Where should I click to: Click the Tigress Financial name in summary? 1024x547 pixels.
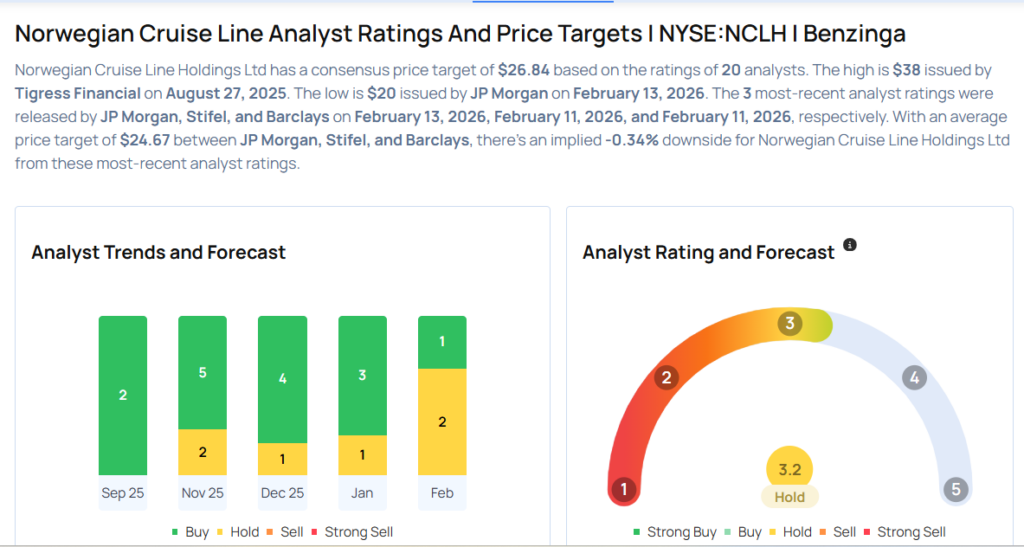pyautogui.click(x=78, y=93)
